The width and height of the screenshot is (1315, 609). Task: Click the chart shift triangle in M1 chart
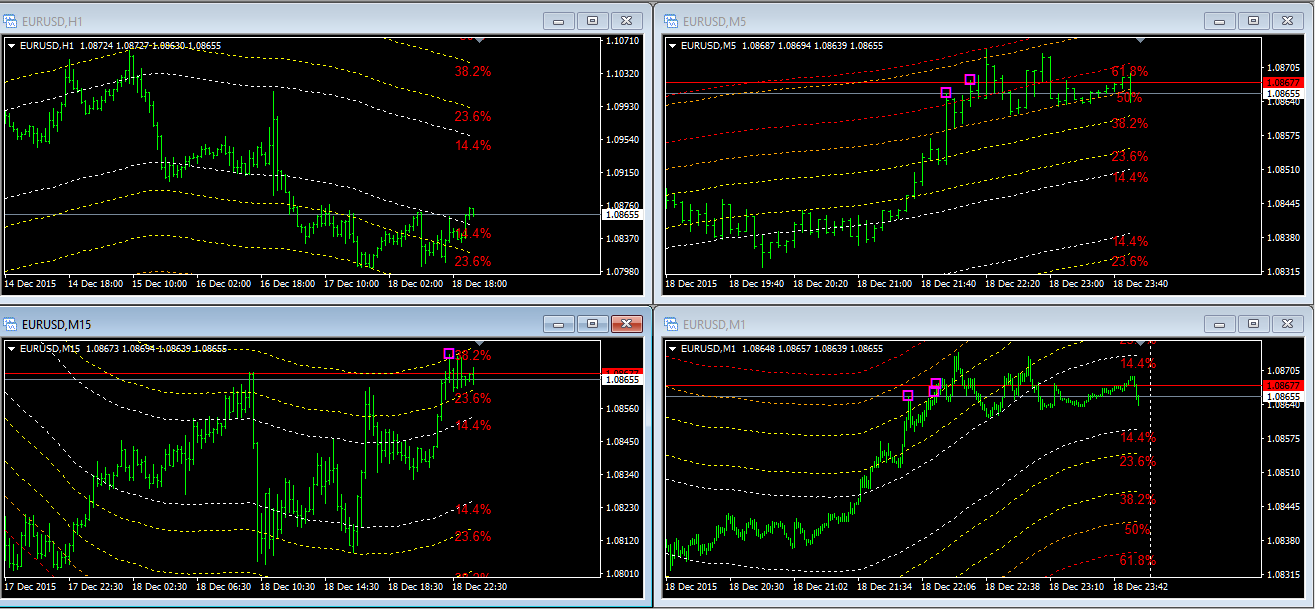[x=1140, y=343]
